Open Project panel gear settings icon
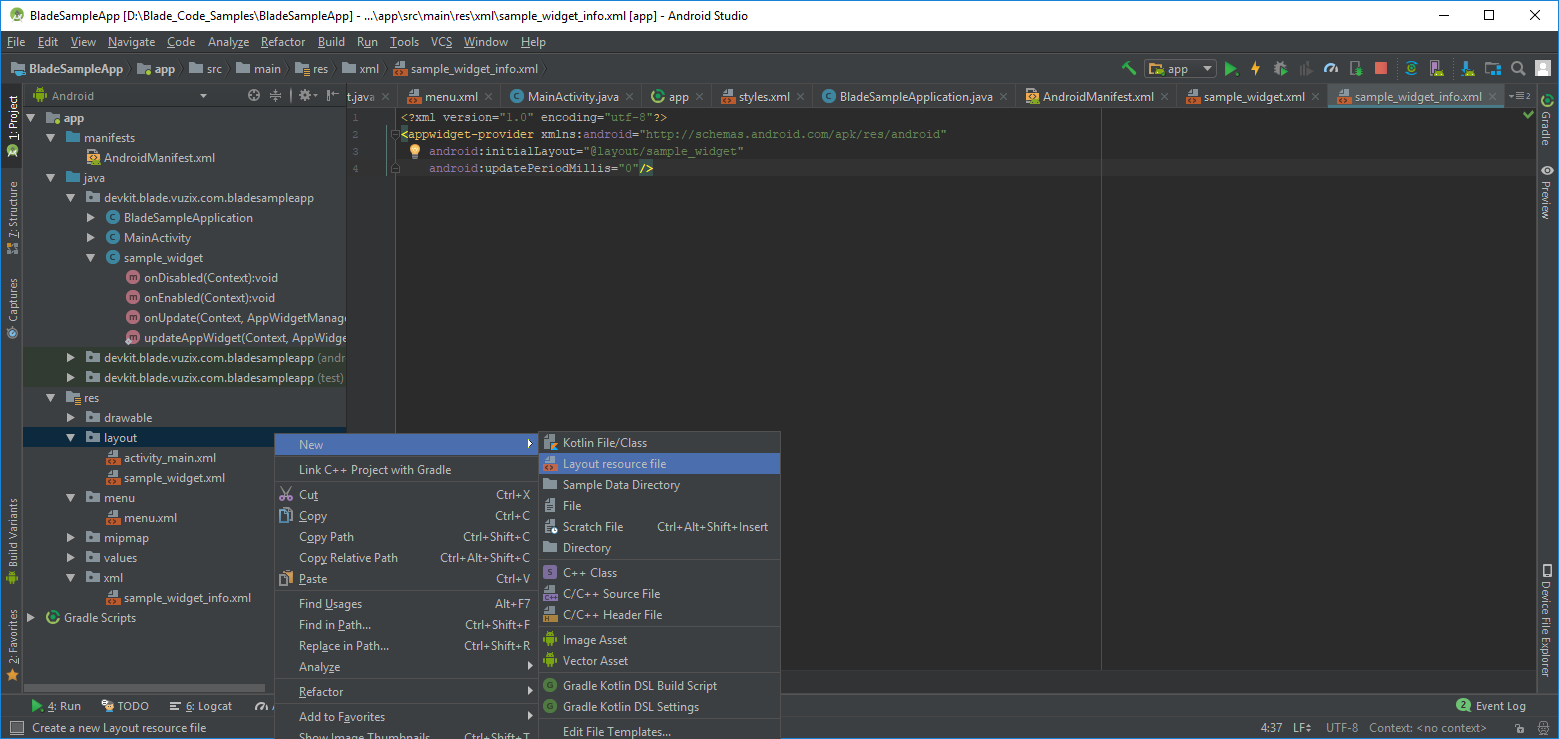The image size is (1559, 739). [306, 96]
